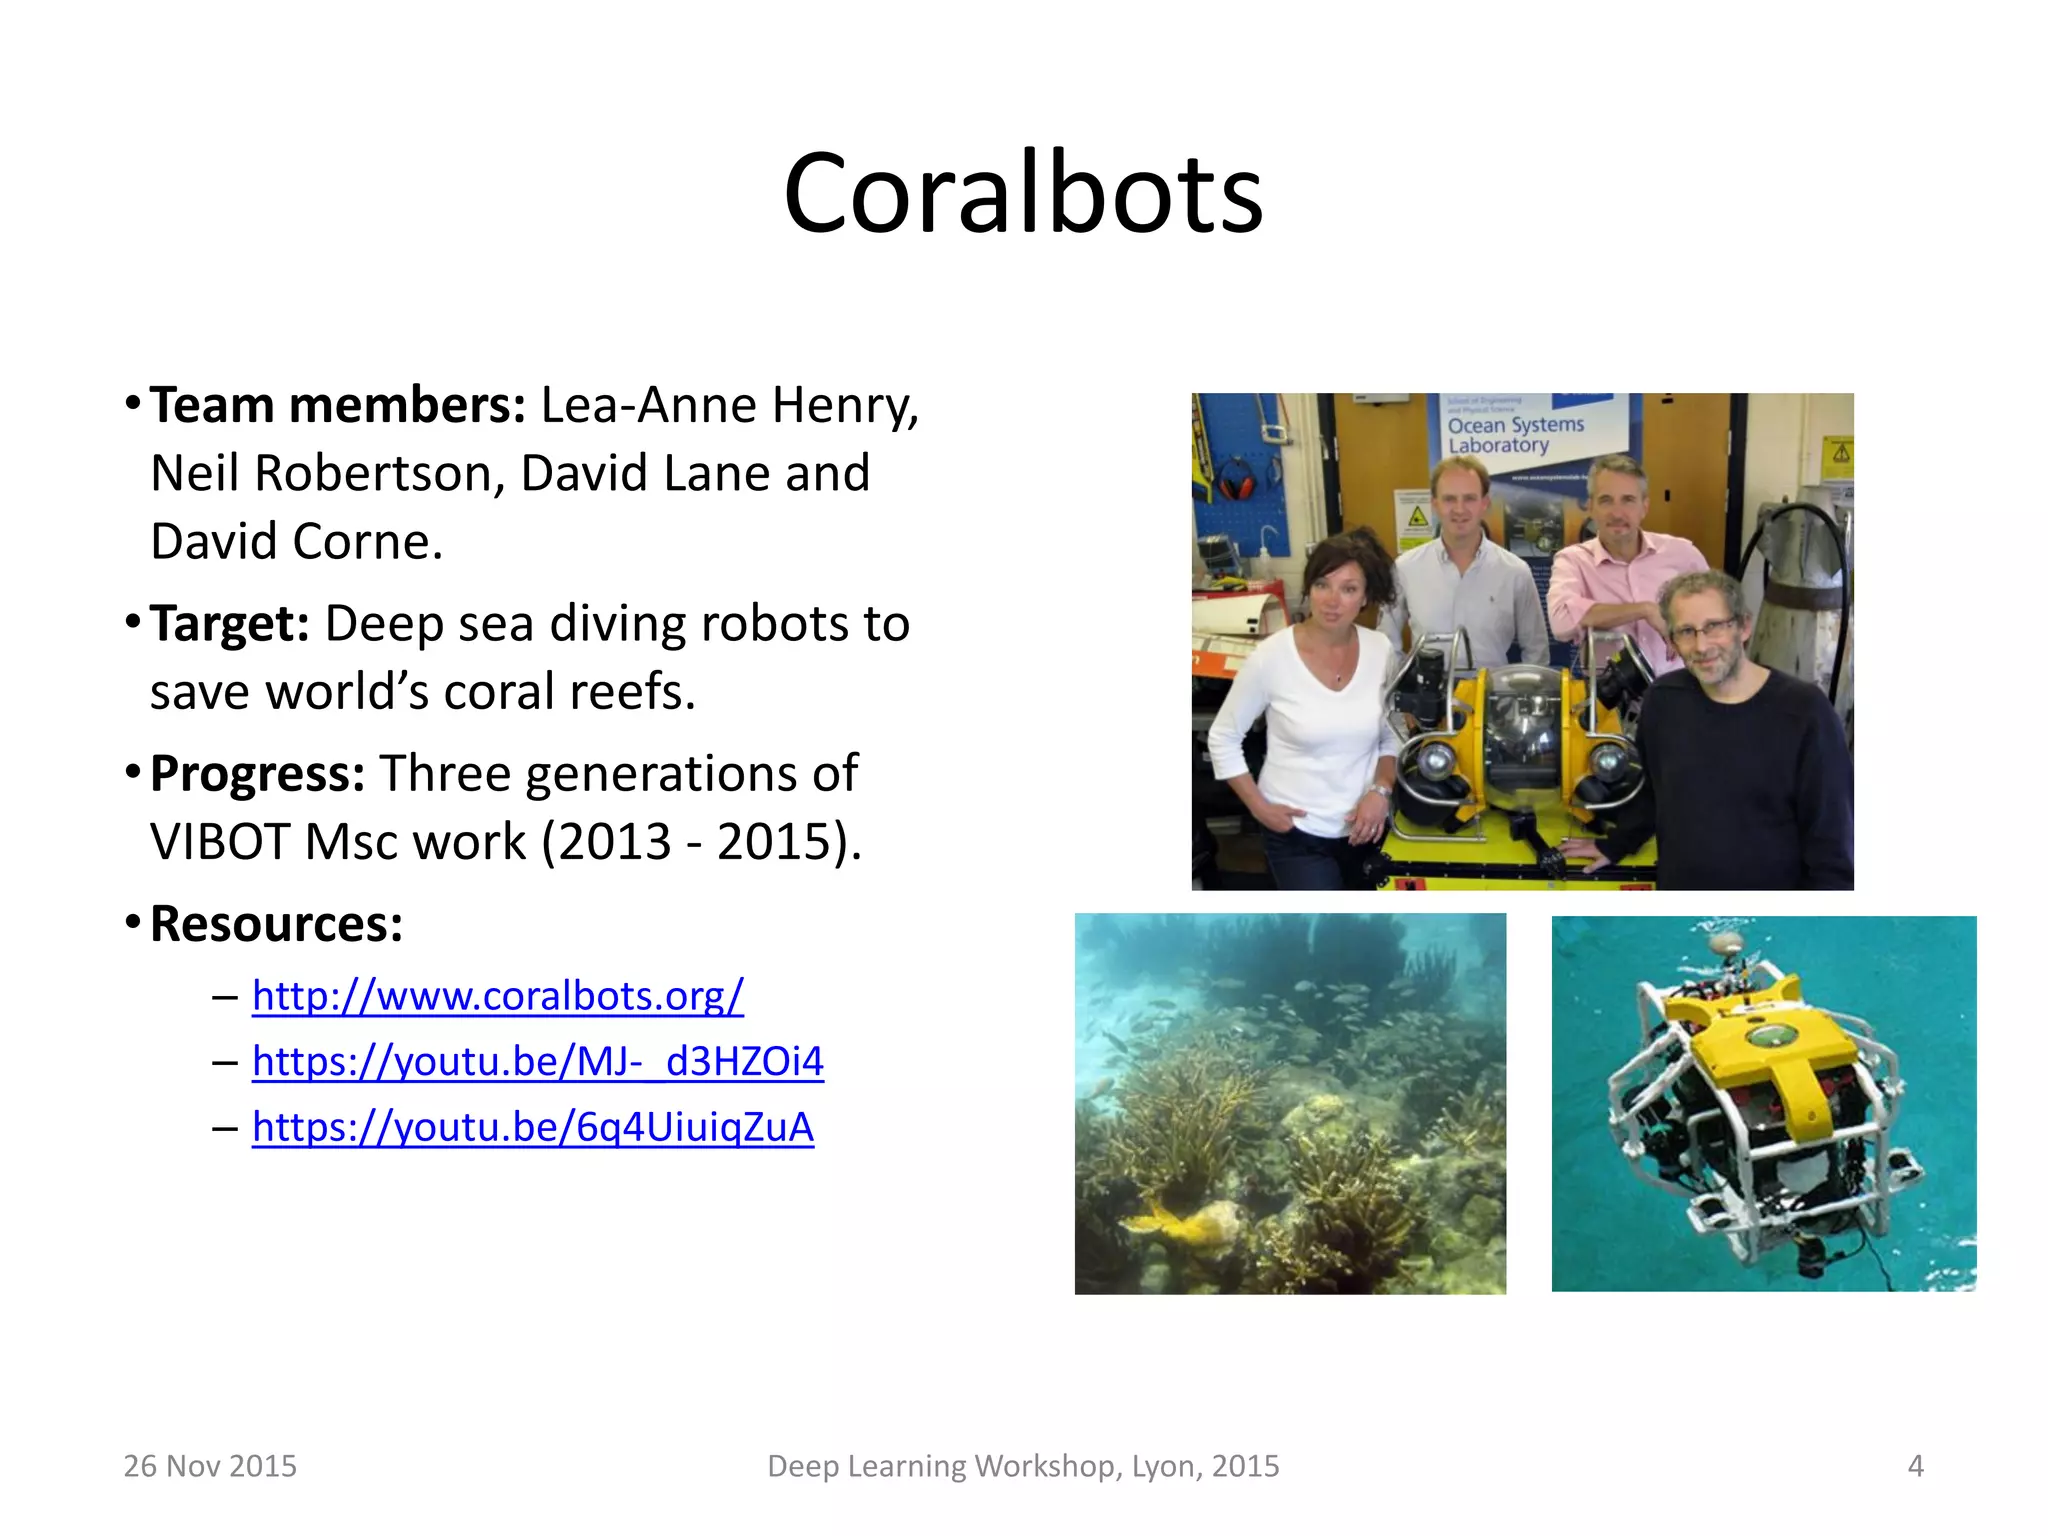Viewport: 2048px width, 1536px height.
Task: Click slide number 4 in footer
Action: coord(1915,1466)
